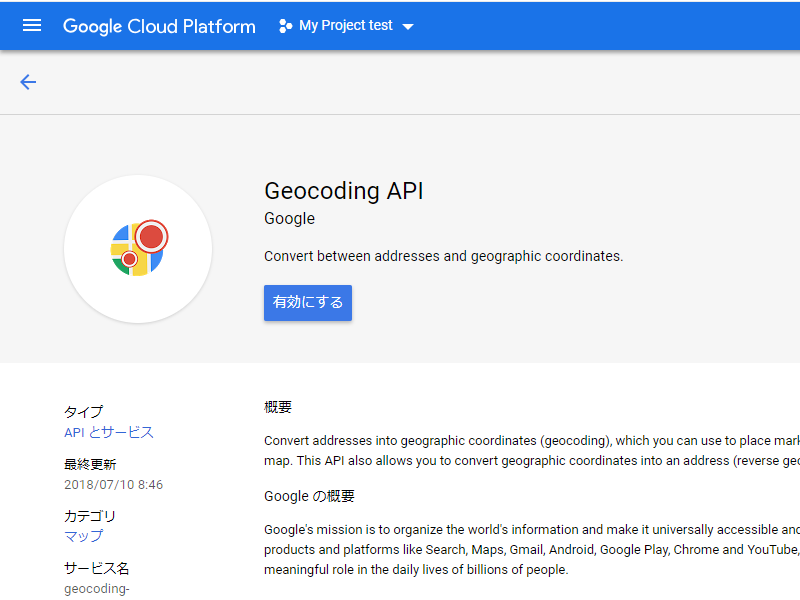
Task: Open the API とサービス link
Action: coord(109,432)
